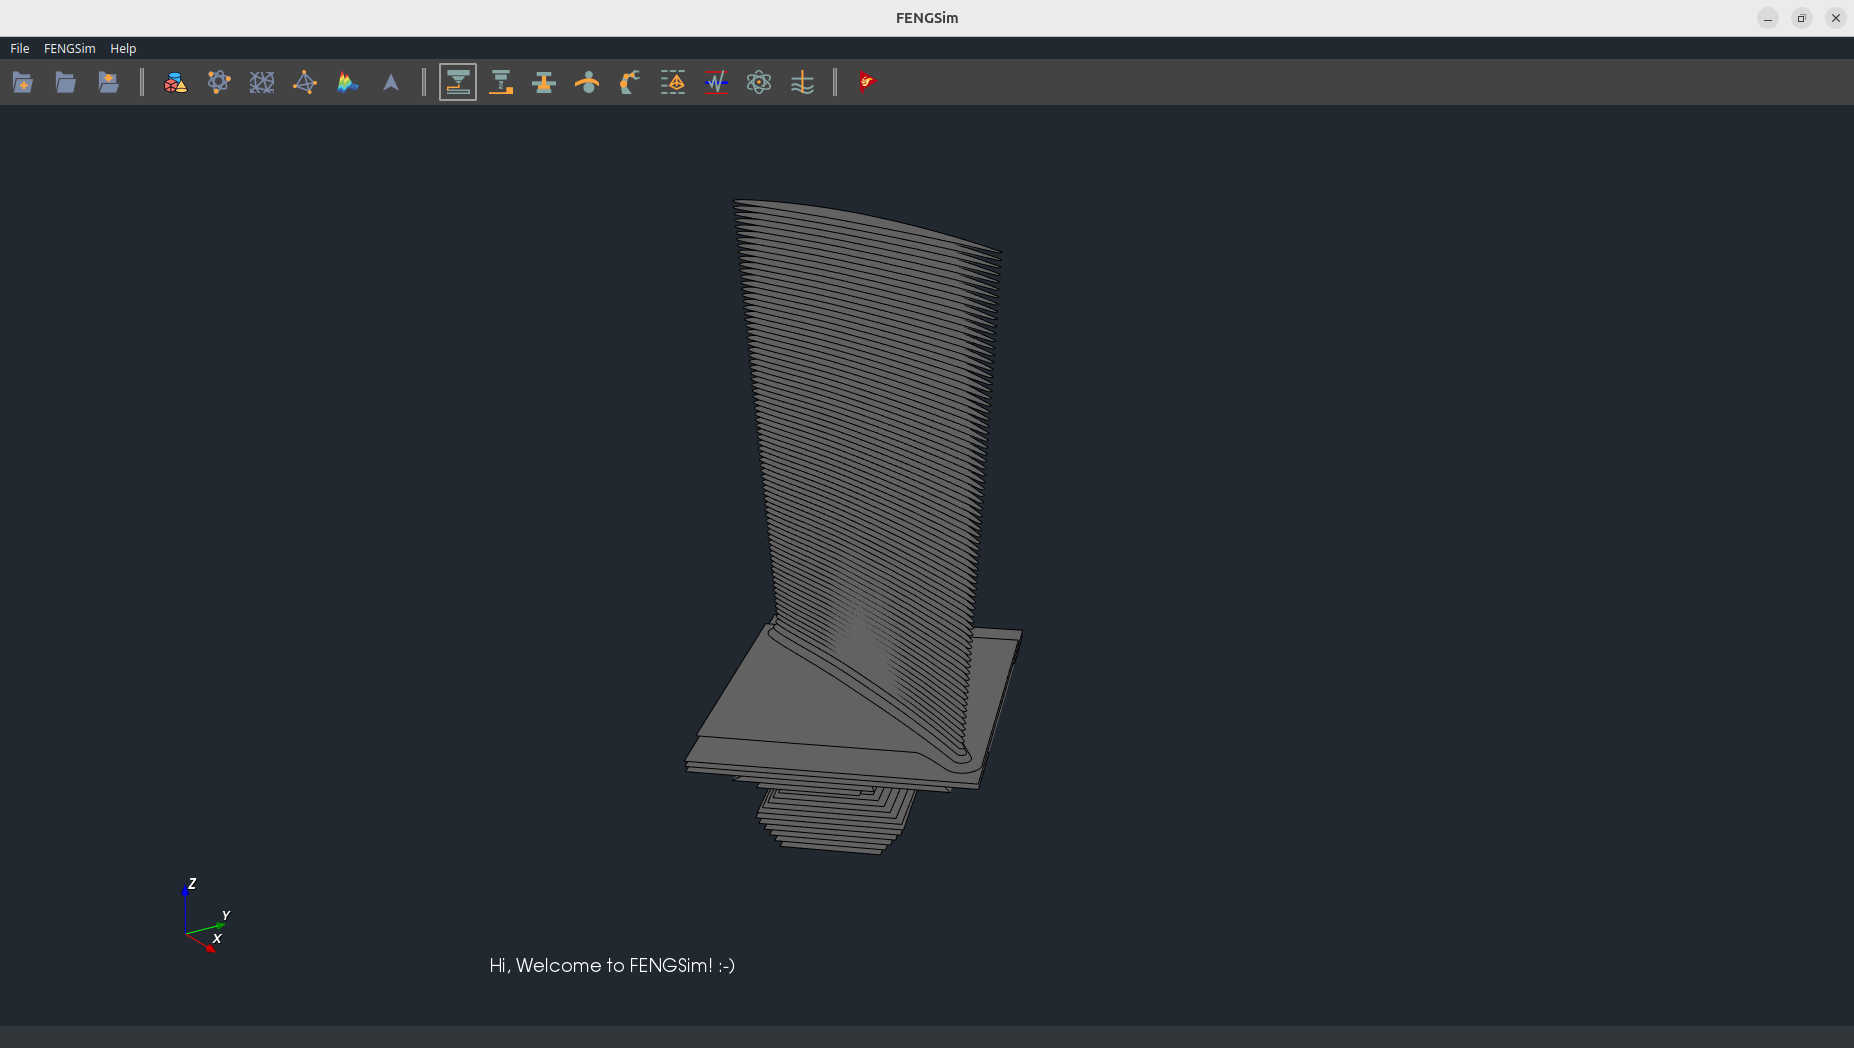1854x1048 pixels.
Task: Open the FENGSim menu
Action: (x=69, y=48)
